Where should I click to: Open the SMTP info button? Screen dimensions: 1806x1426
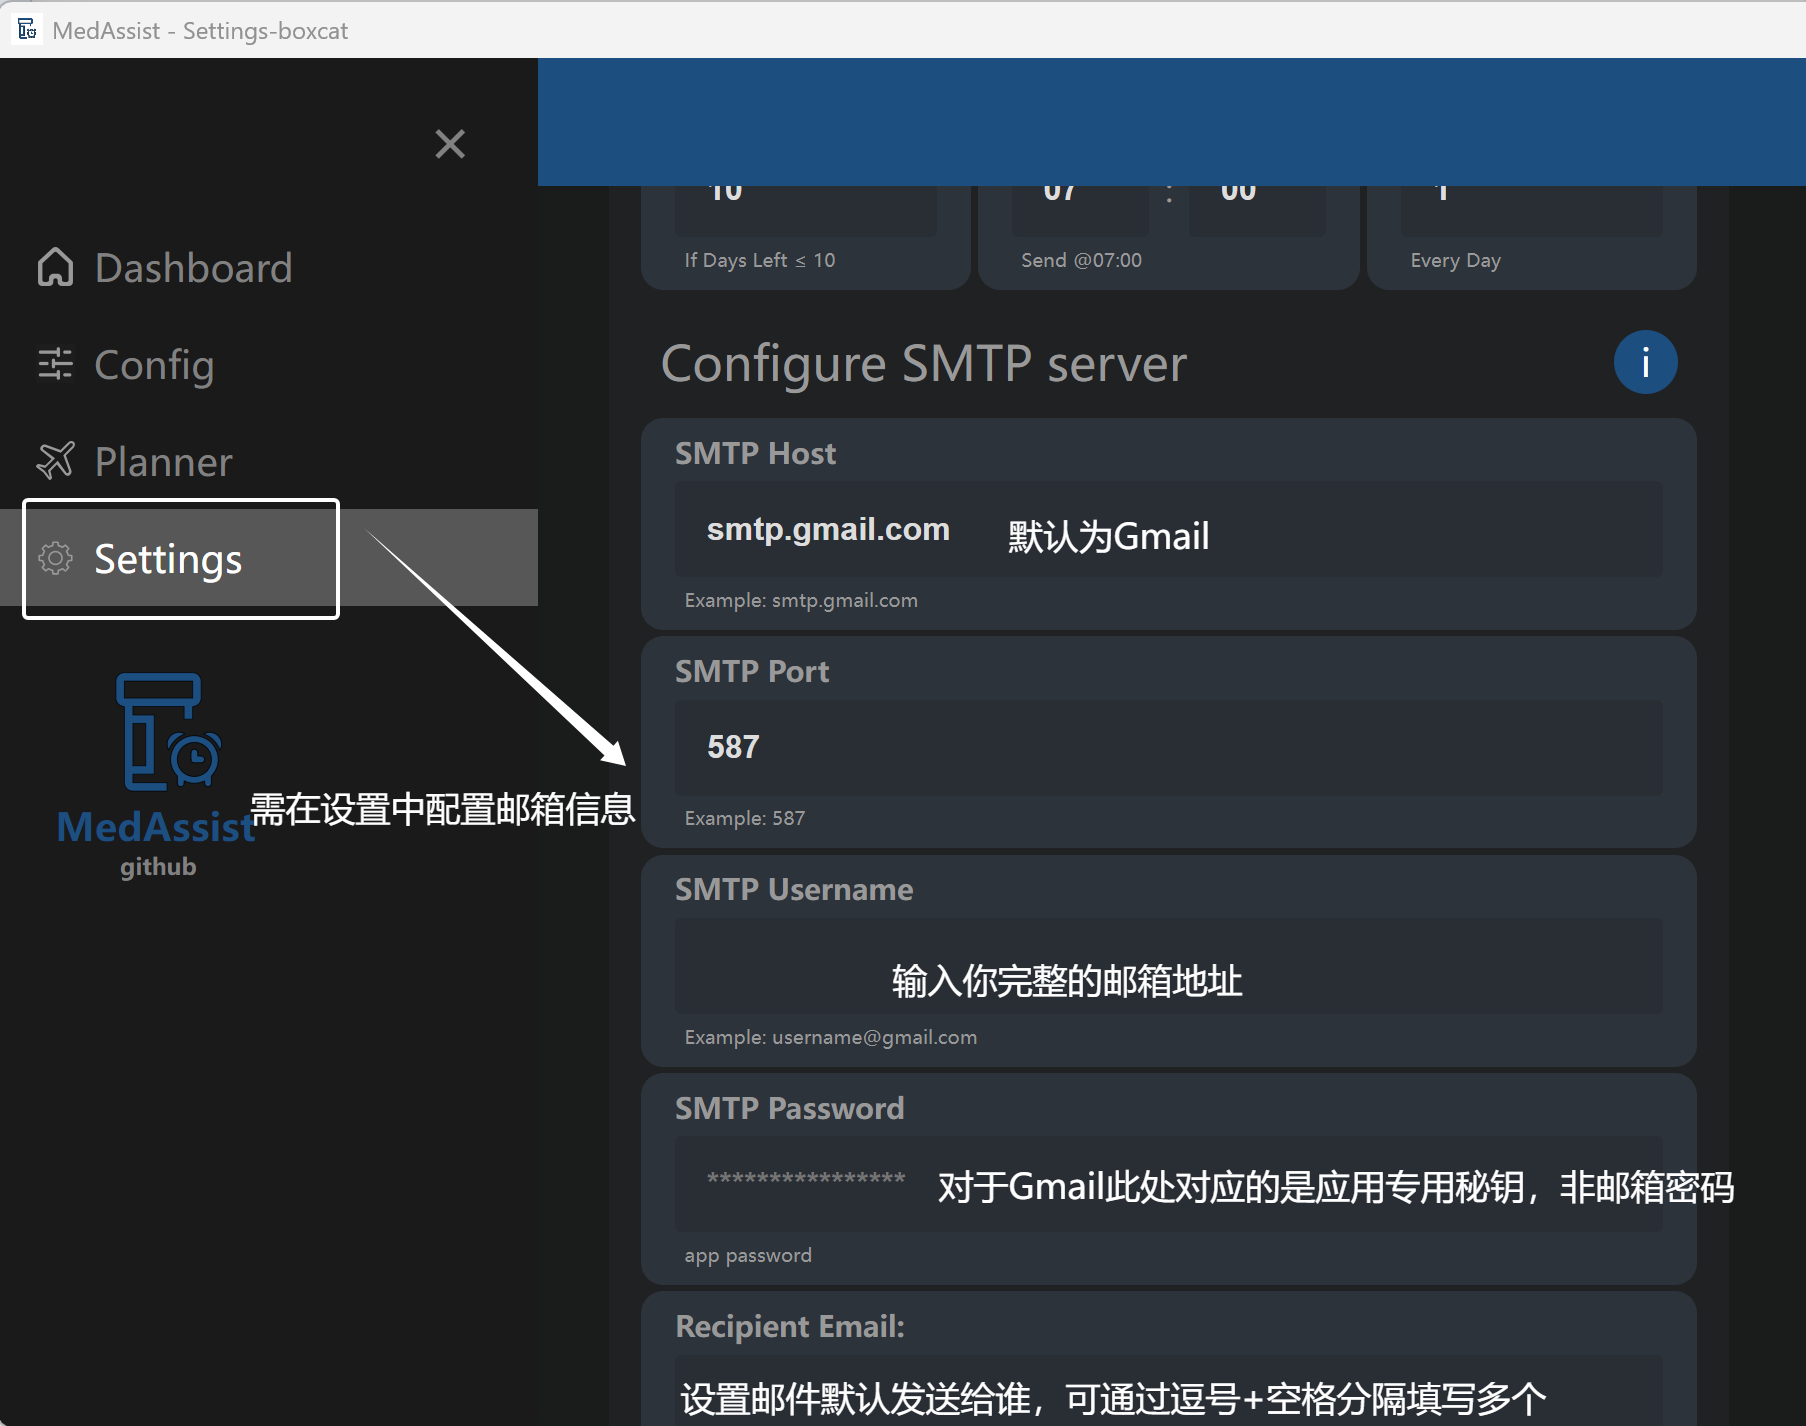1645,362
